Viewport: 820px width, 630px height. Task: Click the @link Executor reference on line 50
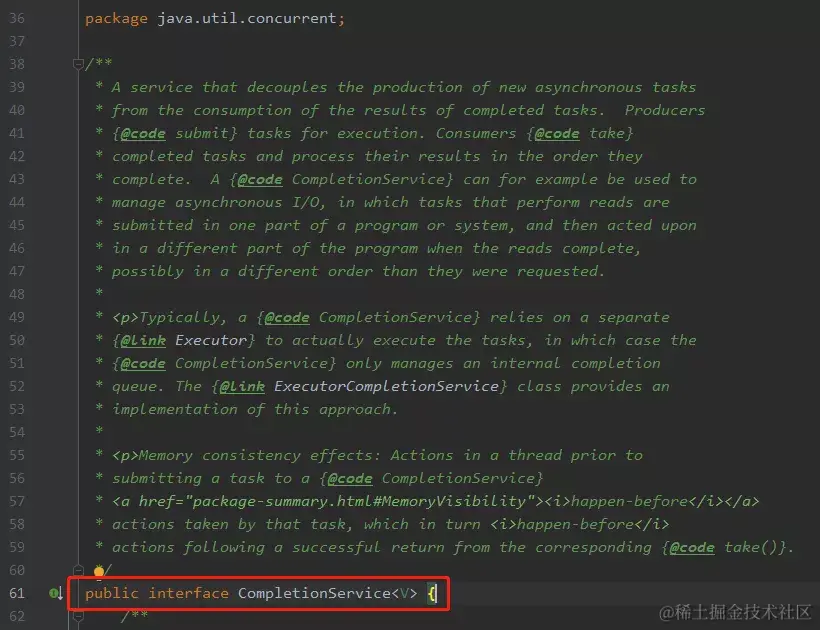coord(210,340)
